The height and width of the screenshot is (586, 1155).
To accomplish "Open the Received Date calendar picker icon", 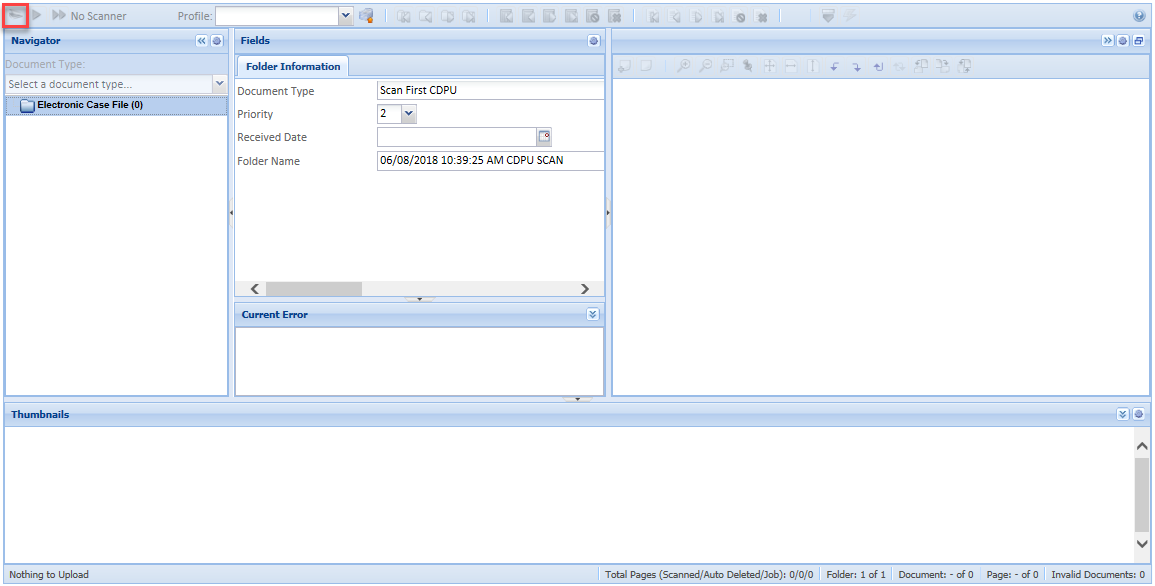I will [545, 137].
